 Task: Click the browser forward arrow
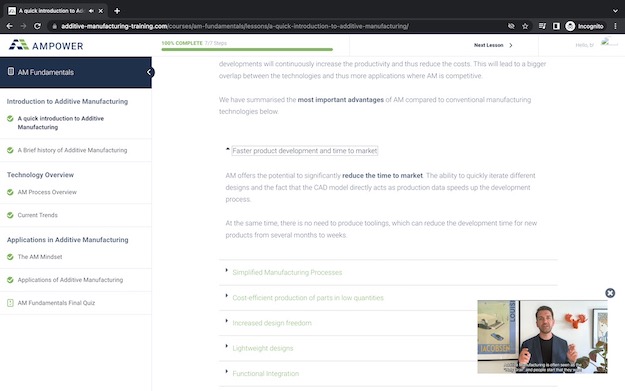(24, 26)
